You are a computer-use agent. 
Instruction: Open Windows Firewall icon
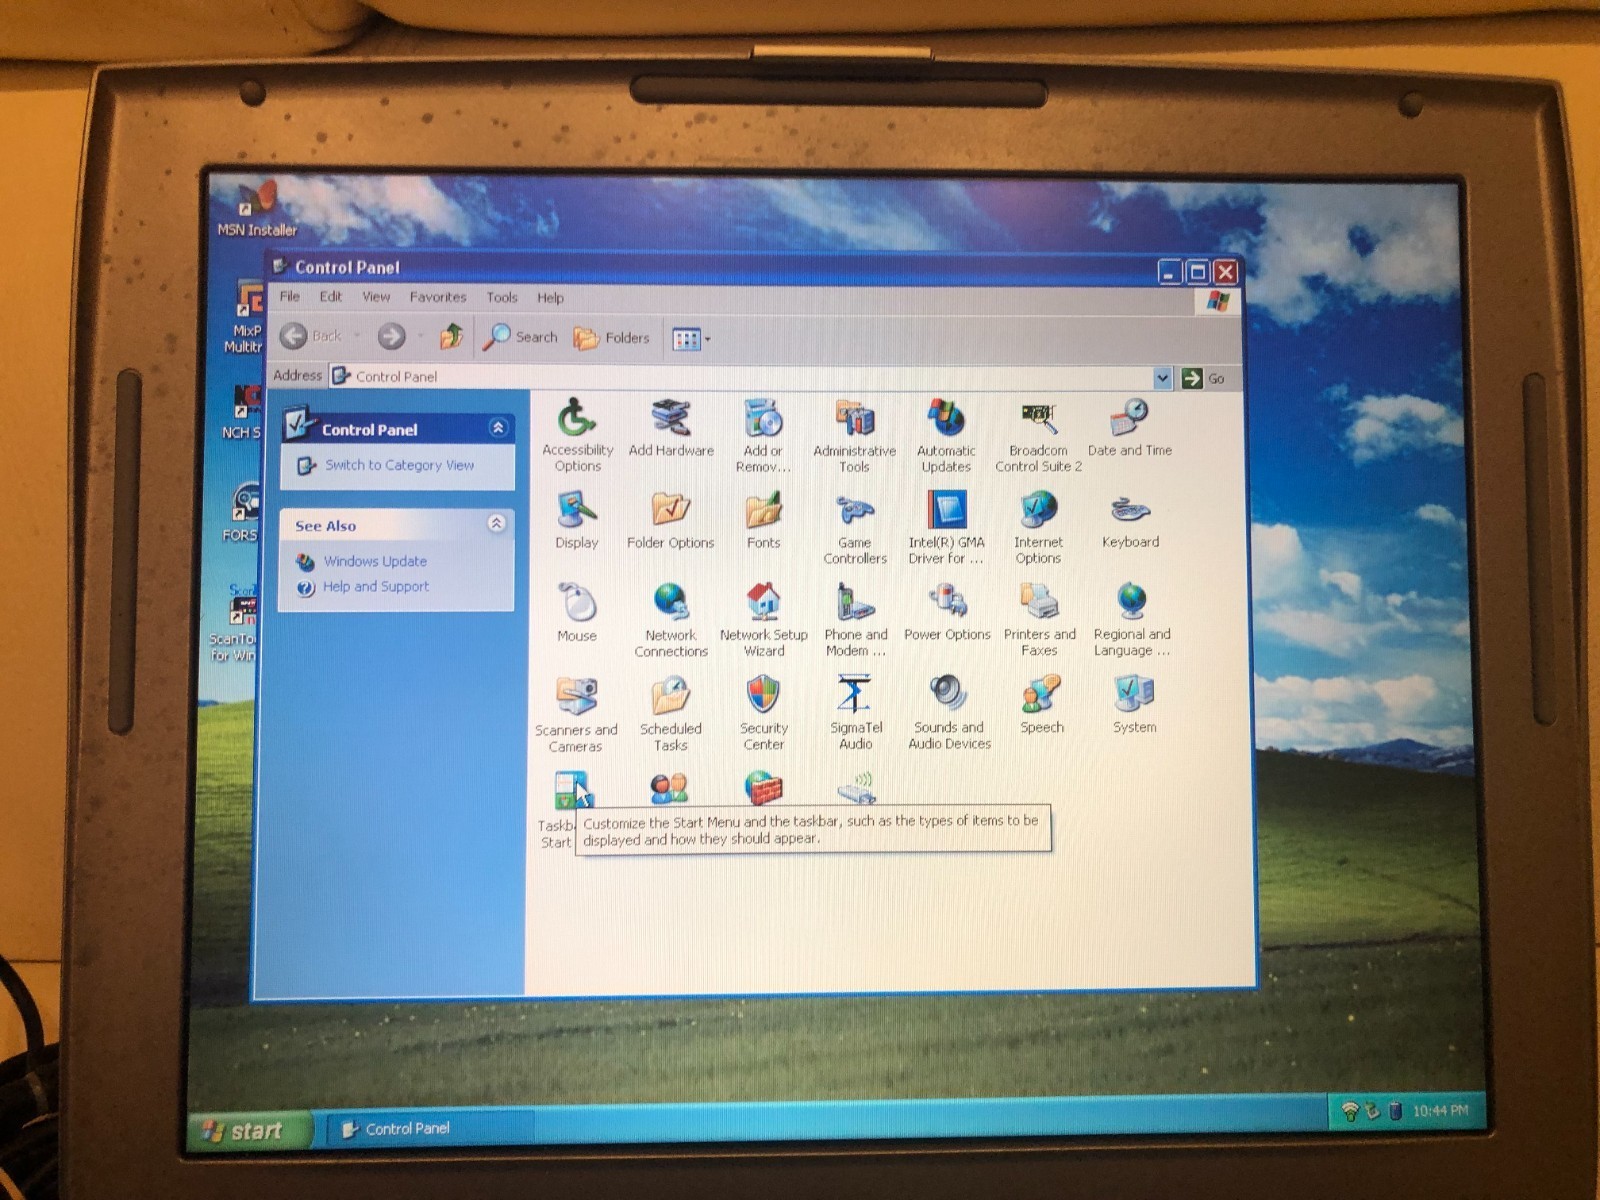763,788
